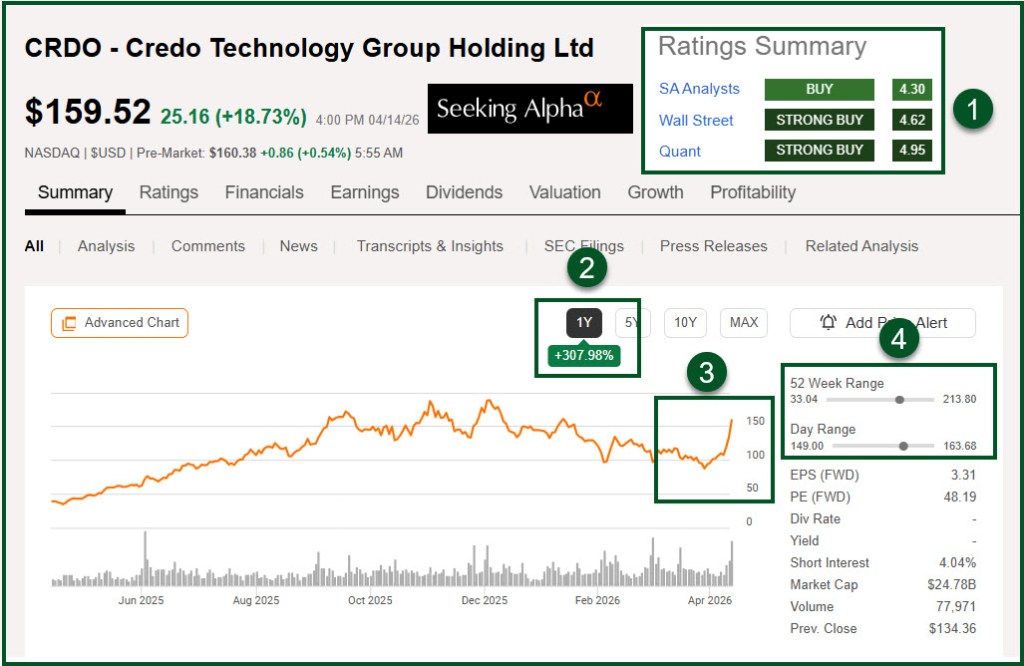Click the 52 Week Range slider marker
1024x666 pixels.
click(900, 399)
